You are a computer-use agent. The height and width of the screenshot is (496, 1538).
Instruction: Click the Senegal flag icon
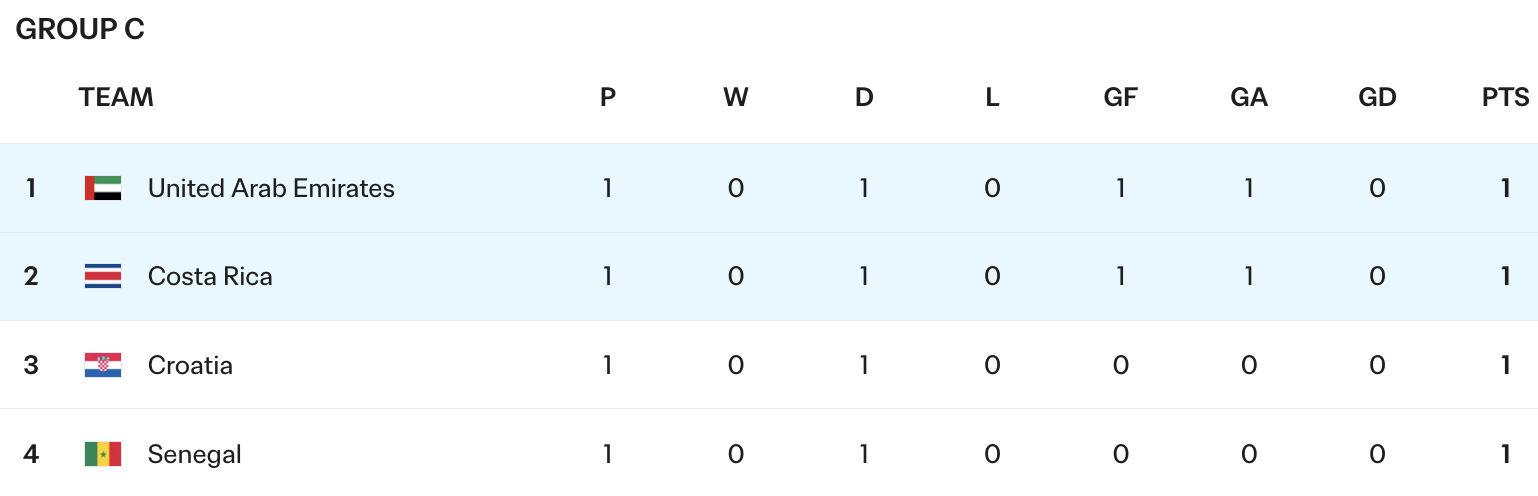(x=103, y=454)
